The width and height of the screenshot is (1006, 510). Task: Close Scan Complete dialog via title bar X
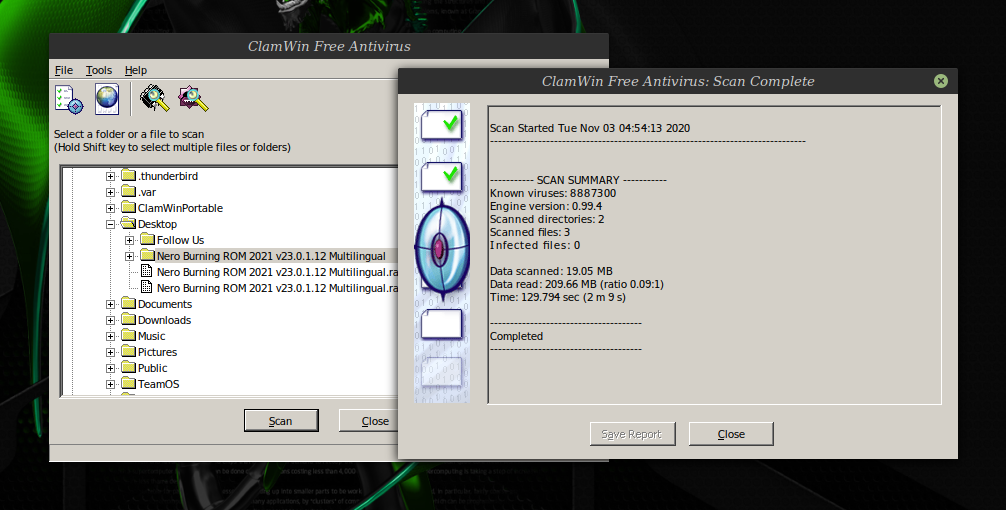click(941, 81)
